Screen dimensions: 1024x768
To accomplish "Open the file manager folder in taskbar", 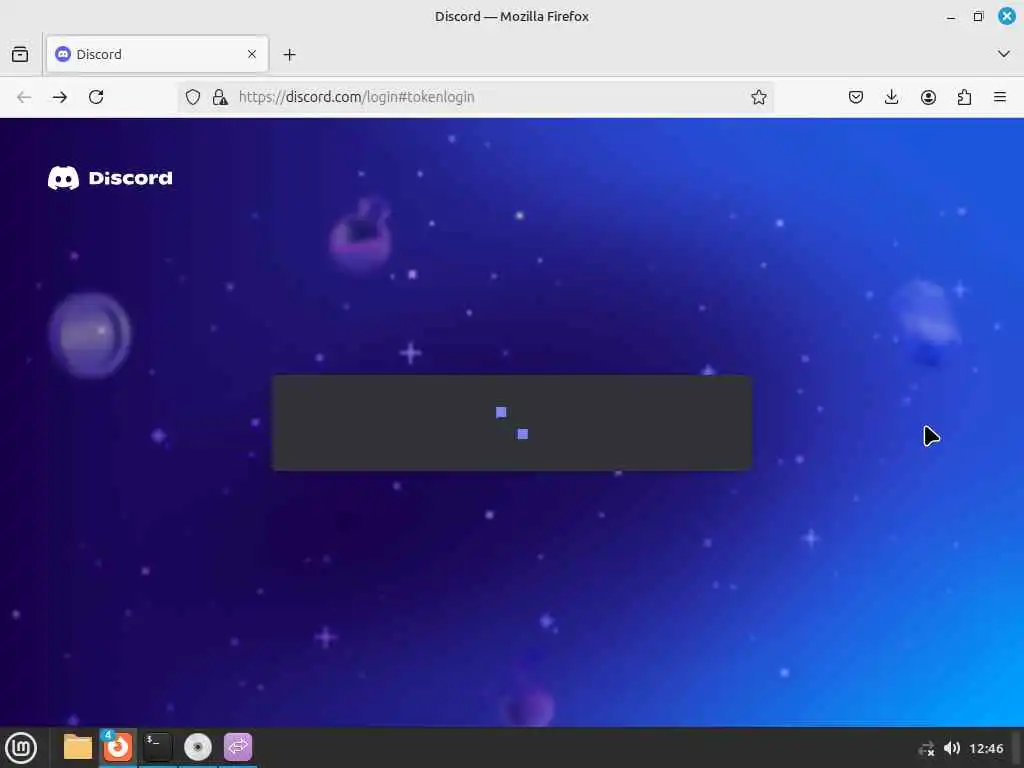I will 78,747.
